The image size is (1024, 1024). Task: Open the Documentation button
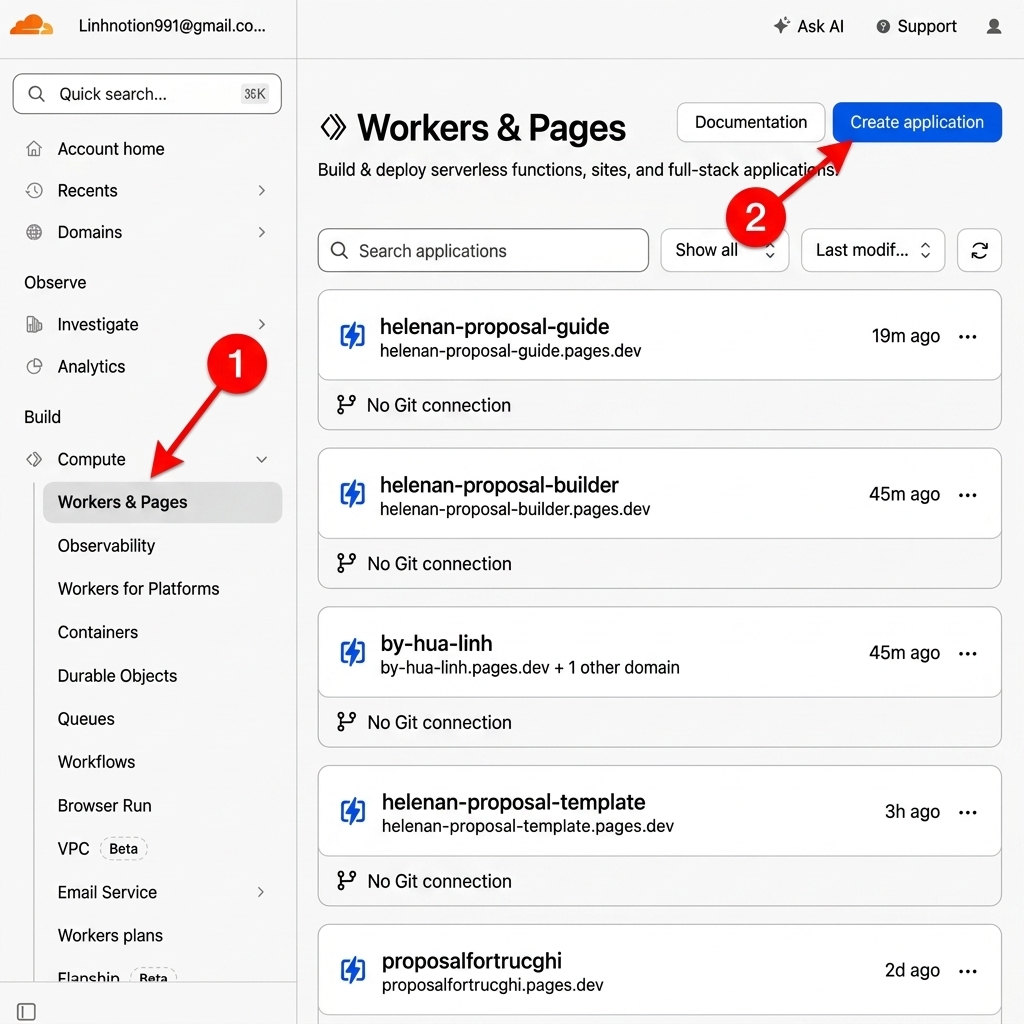point(751,122)
